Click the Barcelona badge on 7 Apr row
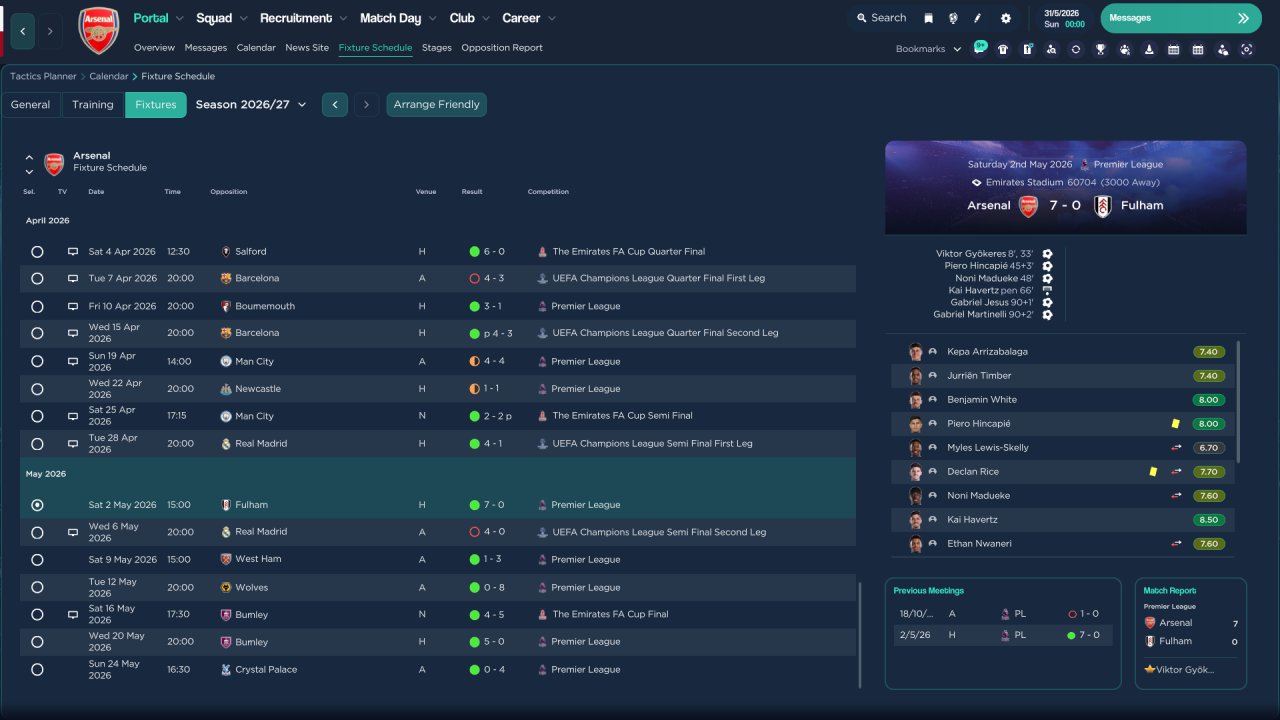 click(226, 278)
